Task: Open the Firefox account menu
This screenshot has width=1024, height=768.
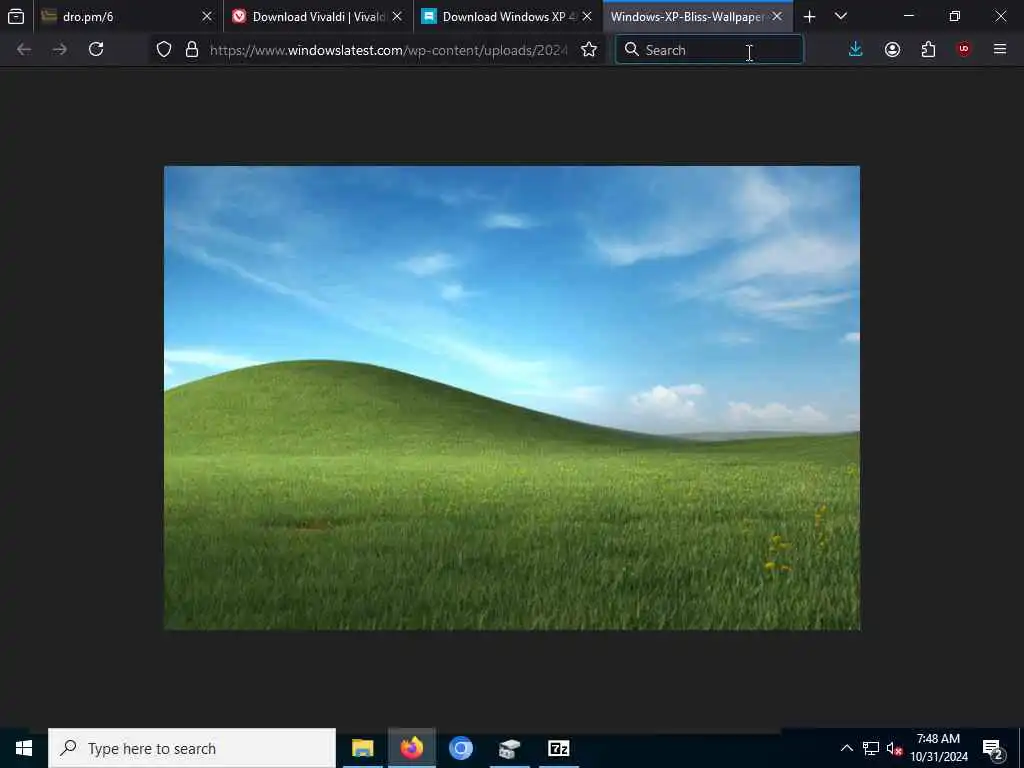Action: [x=892, y=50]
